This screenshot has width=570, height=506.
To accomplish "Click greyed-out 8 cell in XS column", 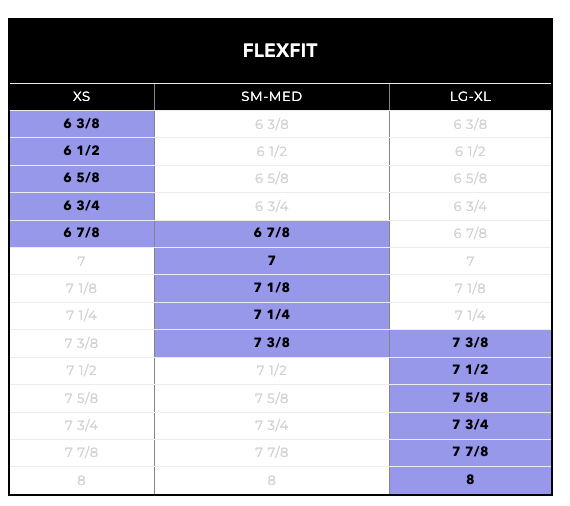I will click(x=82, y=480).
